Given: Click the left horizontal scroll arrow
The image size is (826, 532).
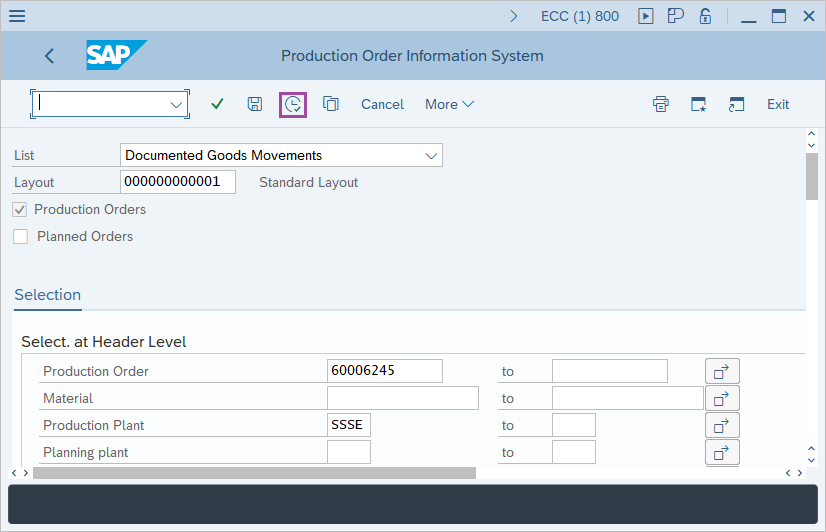Looking at the screenshot, I should coord(14,473).
